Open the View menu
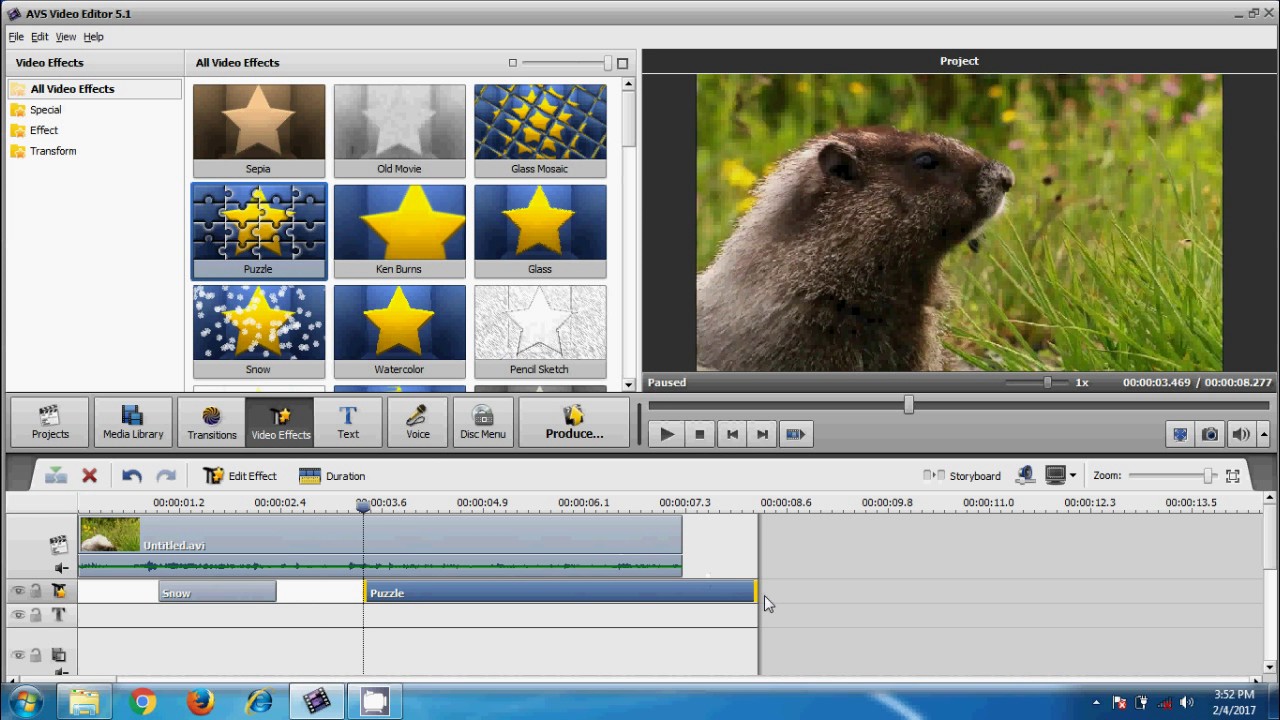 [65, 37]
